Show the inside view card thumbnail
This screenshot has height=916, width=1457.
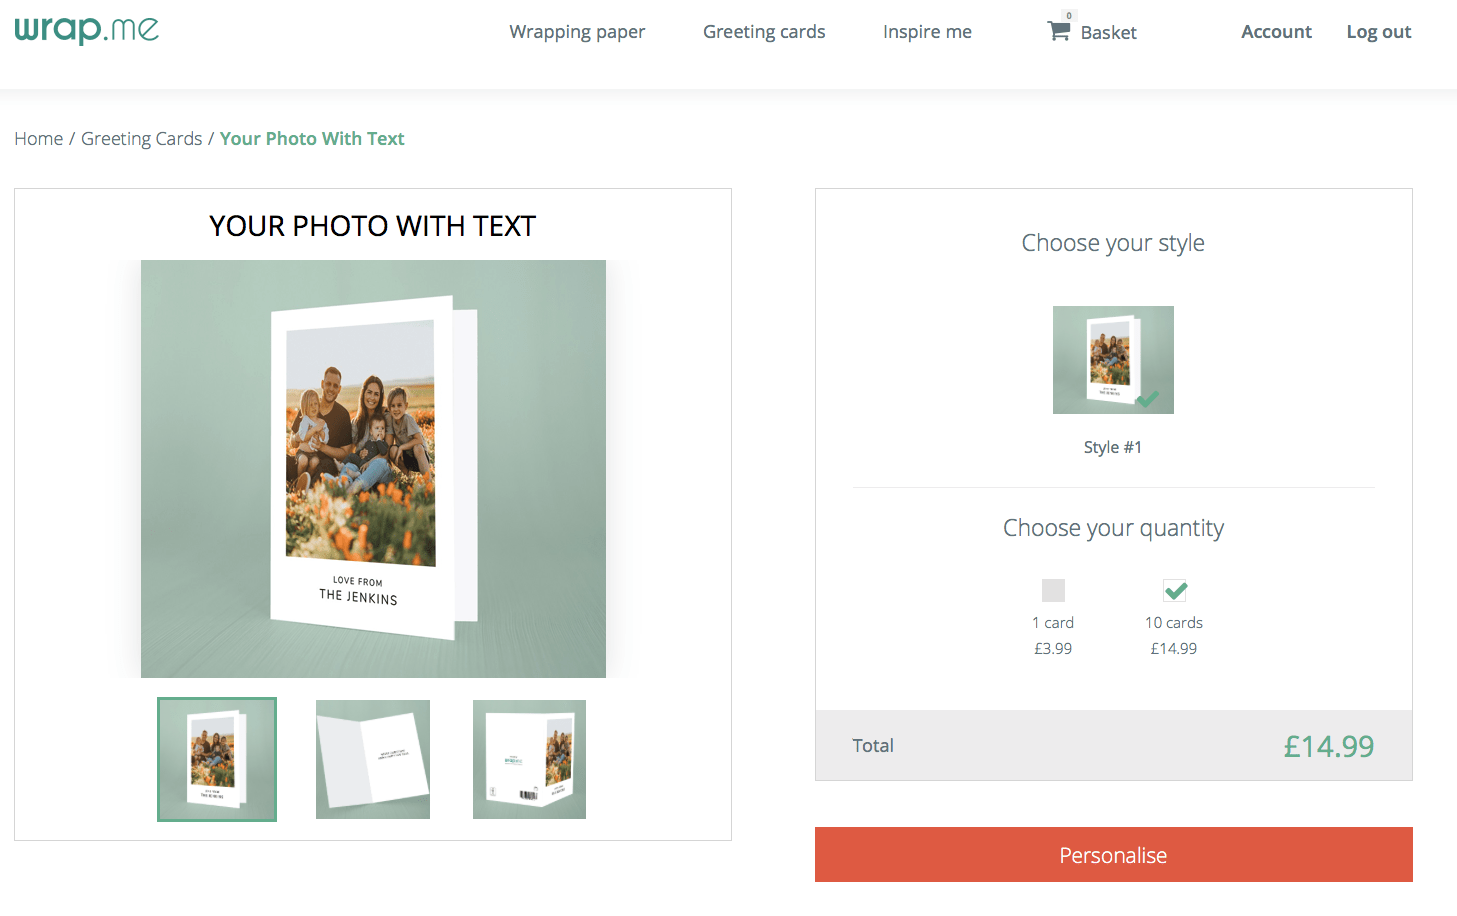tap(373, 759)
